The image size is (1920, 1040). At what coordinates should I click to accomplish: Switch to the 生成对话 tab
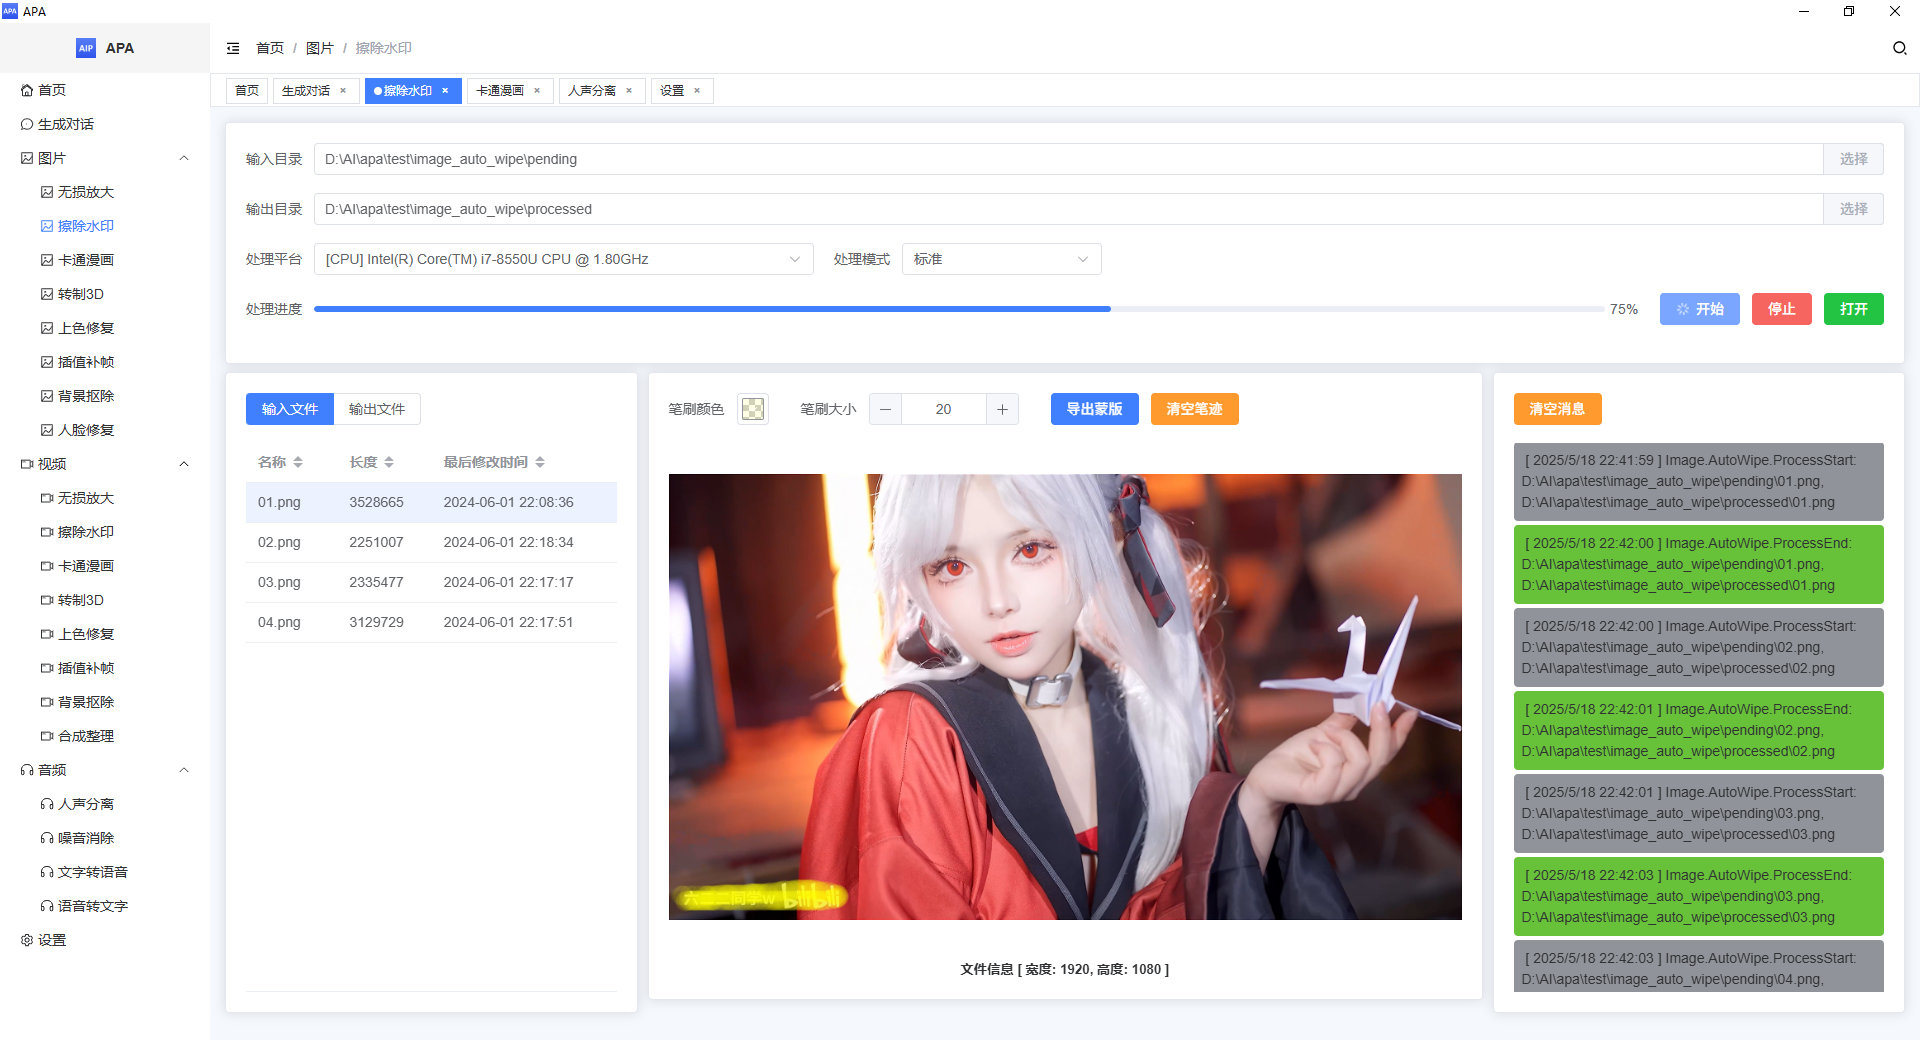coord(306,91)
